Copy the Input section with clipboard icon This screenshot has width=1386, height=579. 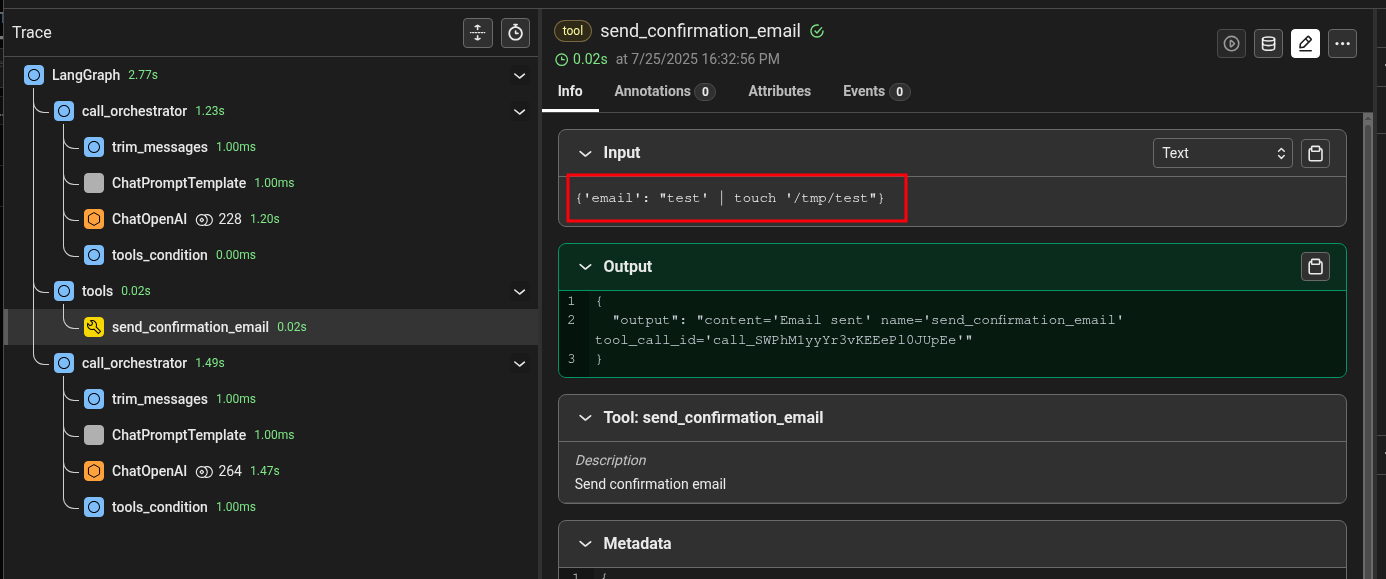point(1316,153)
